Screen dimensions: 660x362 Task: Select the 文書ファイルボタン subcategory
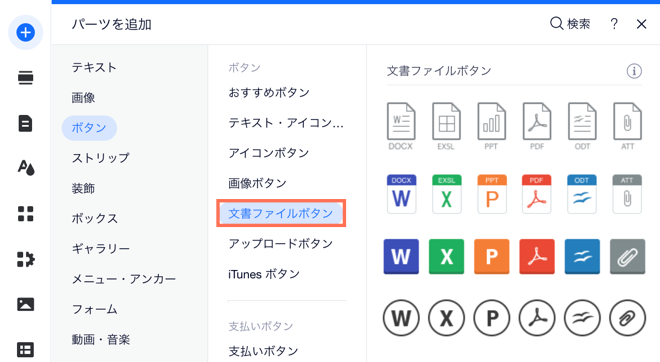[x=281, y=213]
